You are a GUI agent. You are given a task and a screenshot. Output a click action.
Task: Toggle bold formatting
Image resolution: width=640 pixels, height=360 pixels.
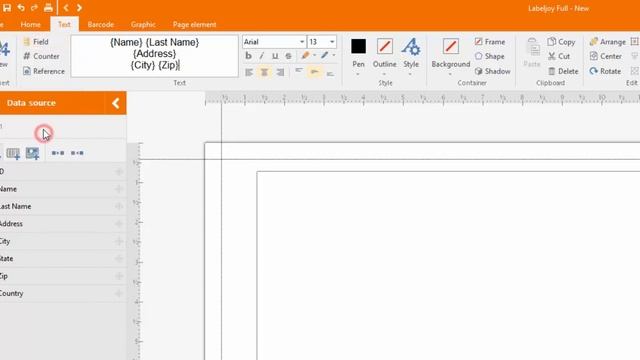click(x=249, y=56)
